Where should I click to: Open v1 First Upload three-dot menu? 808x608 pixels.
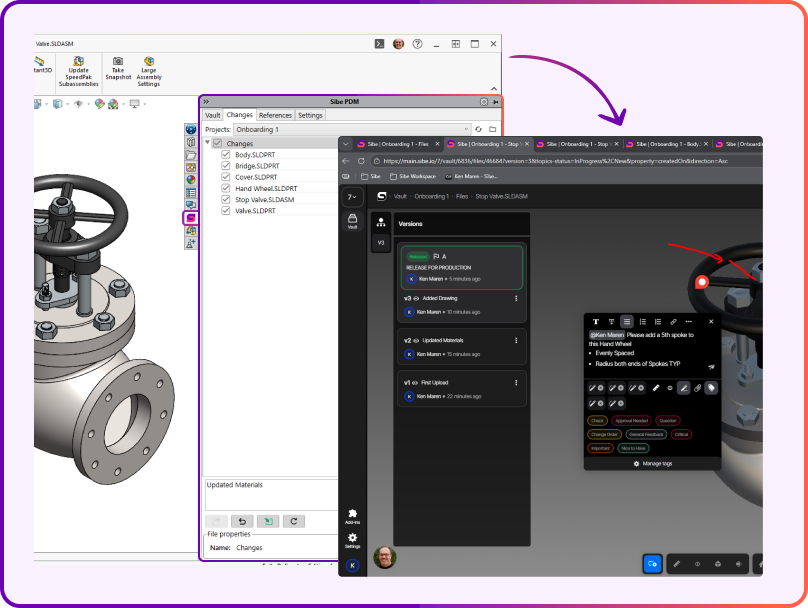pos(516,383)
